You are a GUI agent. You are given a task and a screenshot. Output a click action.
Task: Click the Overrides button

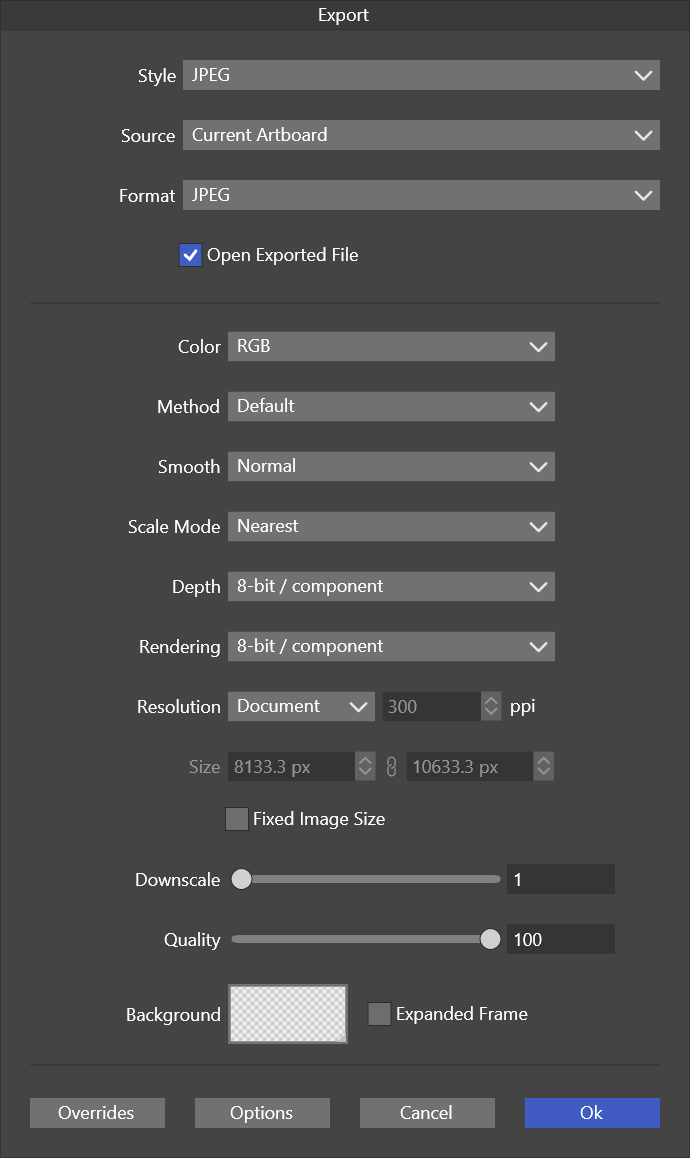(98, 1113)
